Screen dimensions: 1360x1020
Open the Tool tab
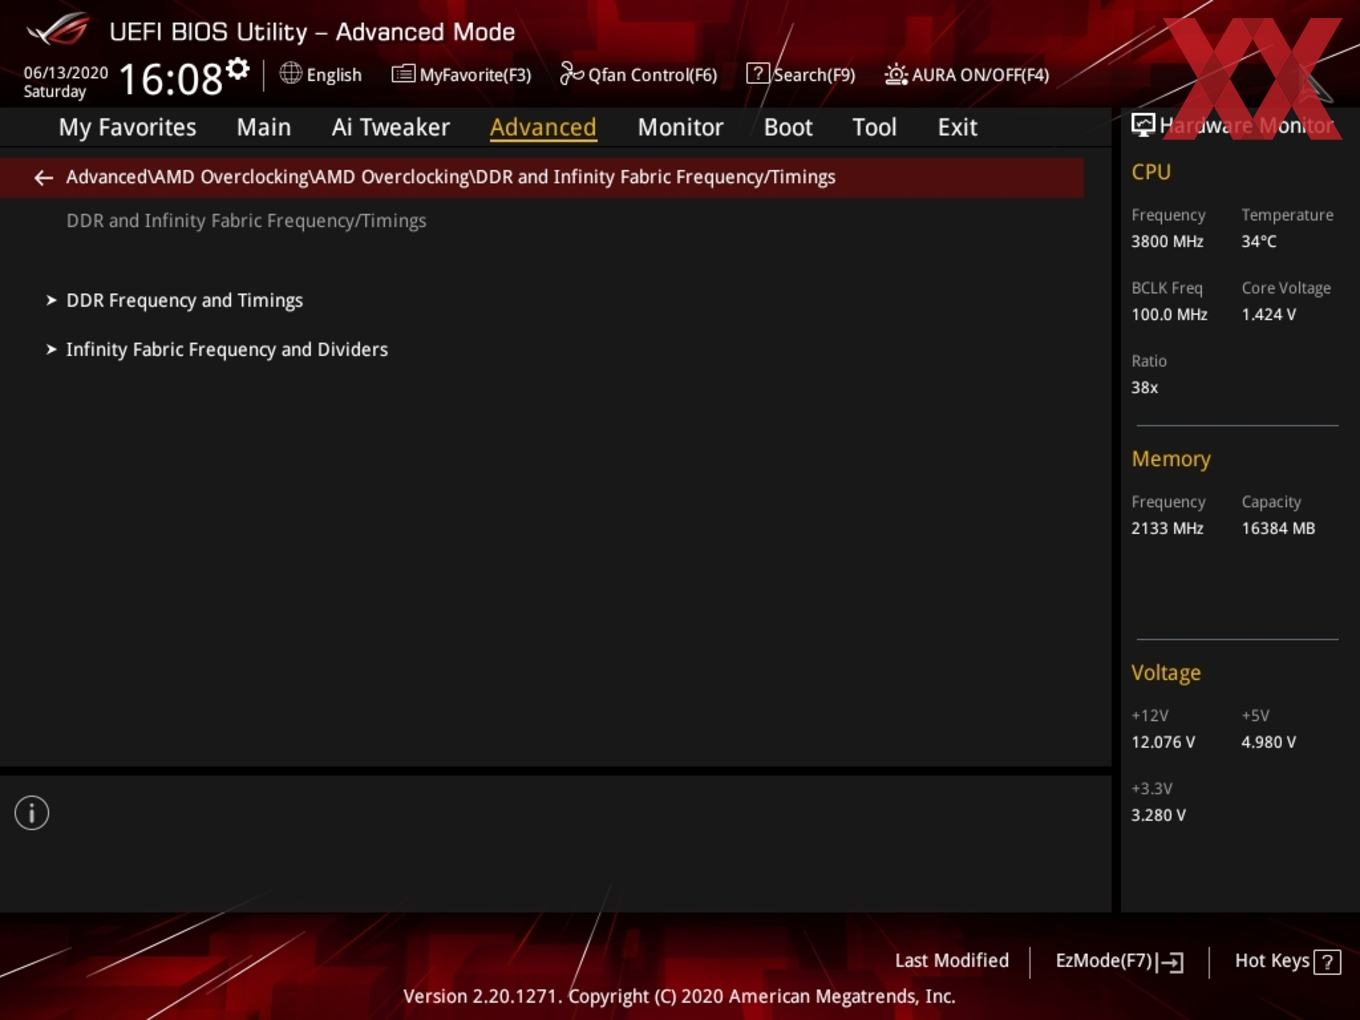click(875, 127)
